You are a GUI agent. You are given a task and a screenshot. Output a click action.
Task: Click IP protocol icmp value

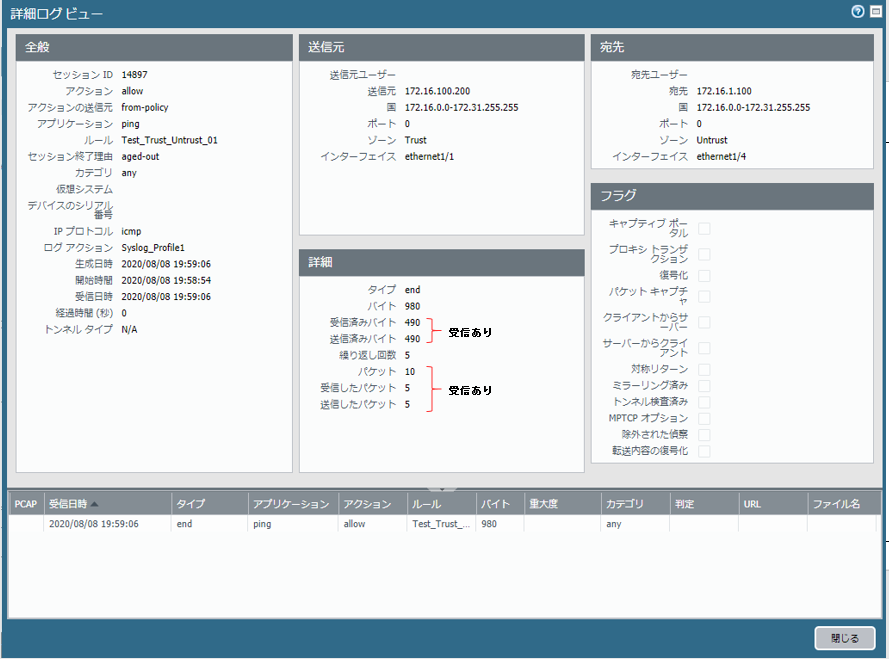pos(131,231)
